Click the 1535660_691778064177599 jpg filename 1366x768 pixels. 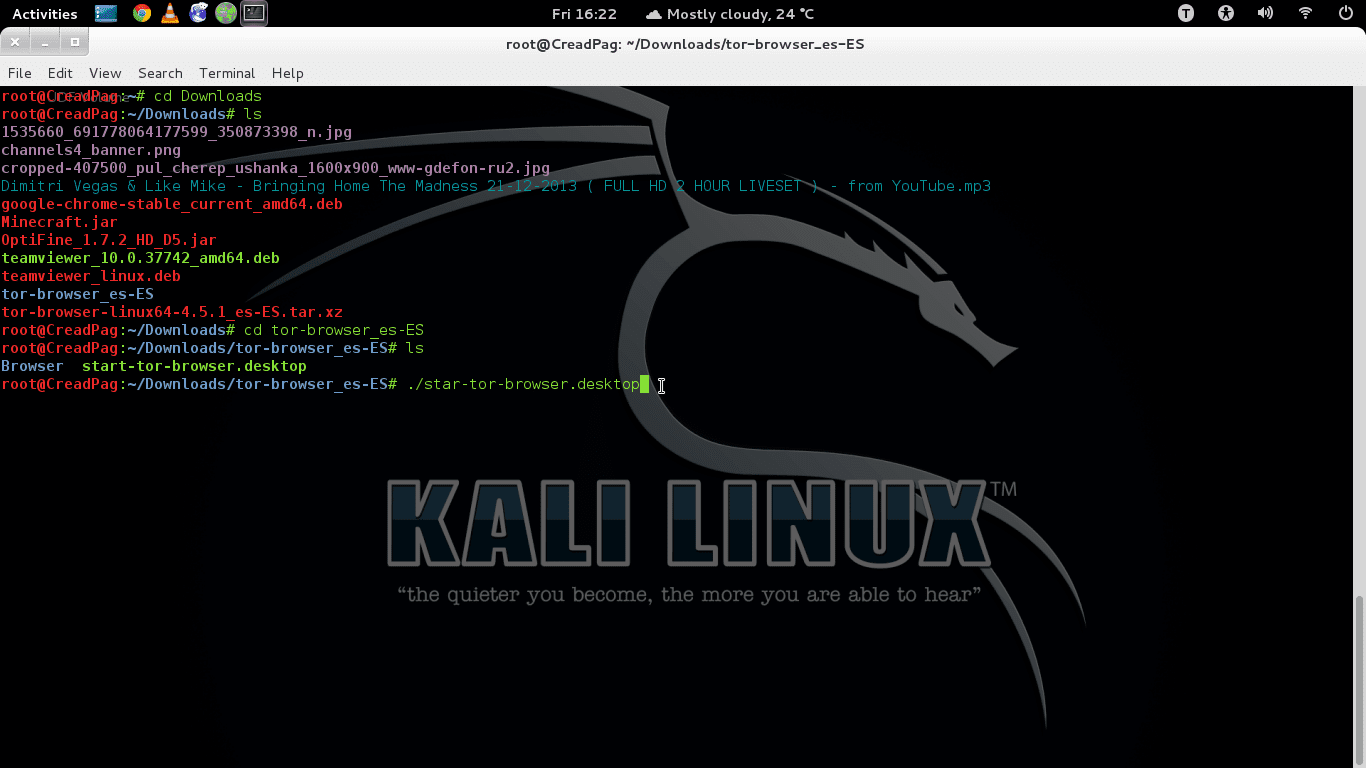(176, 132)
